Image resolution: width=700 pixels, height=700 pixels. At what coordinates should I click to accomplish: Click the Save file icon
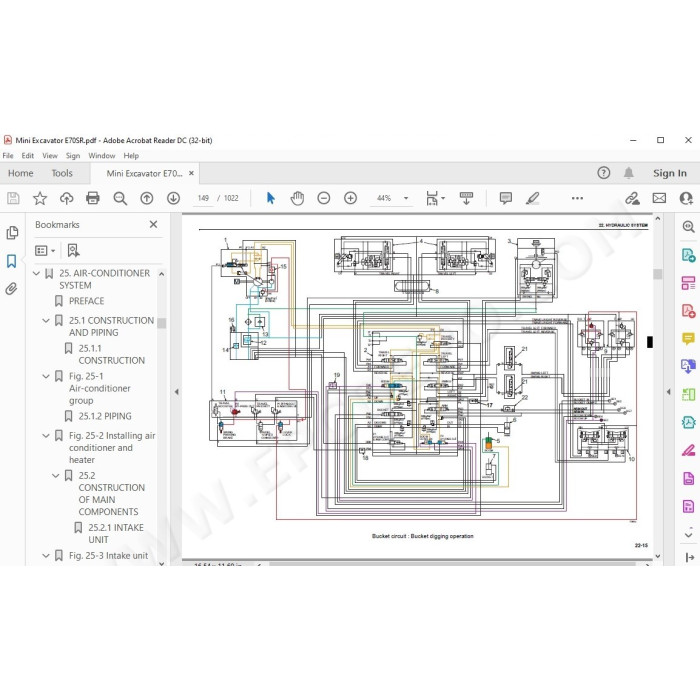click(x=13, y=198)
